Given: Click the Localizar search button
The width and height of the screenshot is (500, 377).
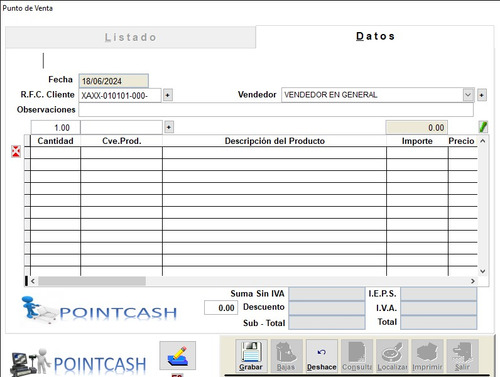Looking at the screenshot, I should (392, 356).
